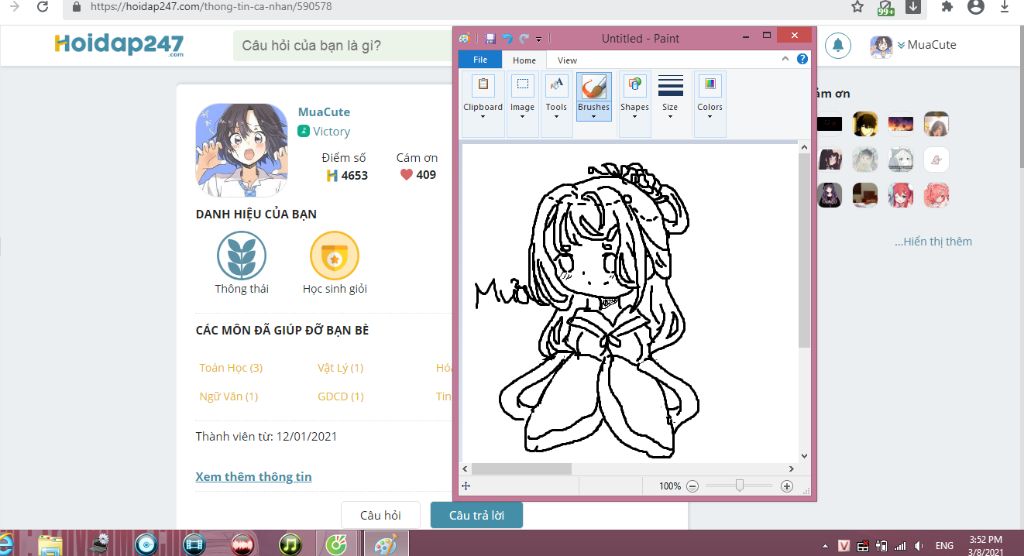The width and height of the screenshot is (1024, 556).
Task: Click the ENG language indicator
Action: click(944, 546)
